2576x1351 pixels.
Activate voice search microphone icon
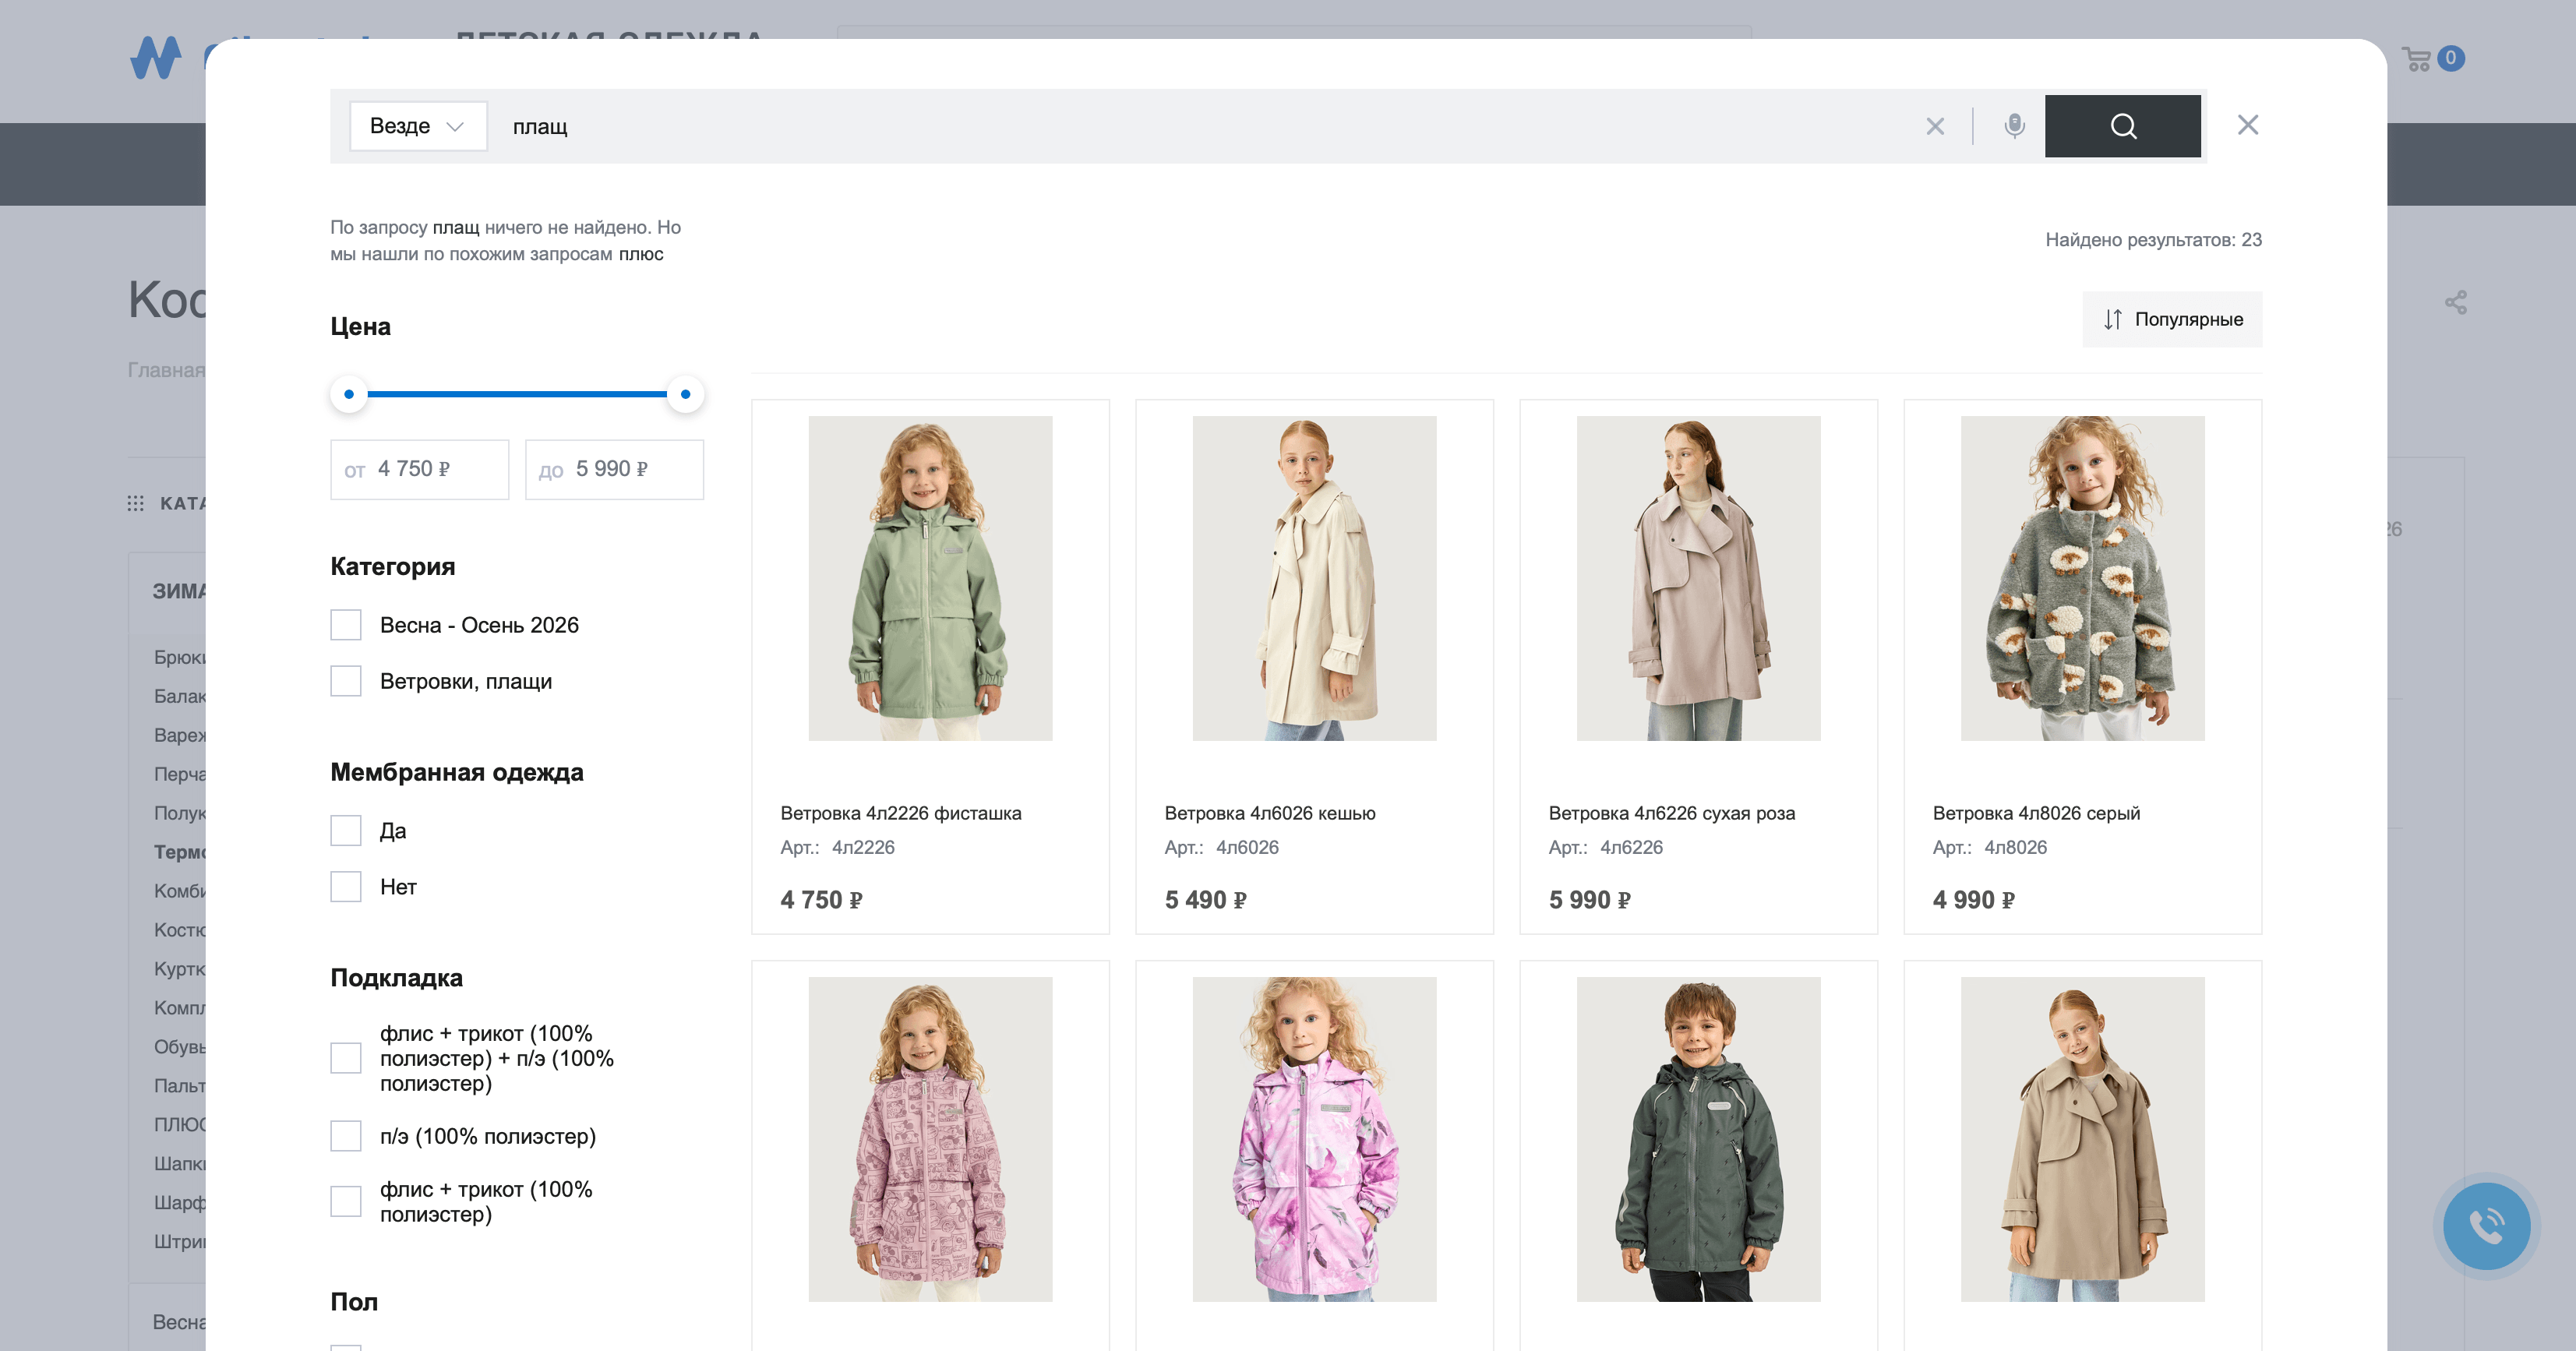[2014, 126]
